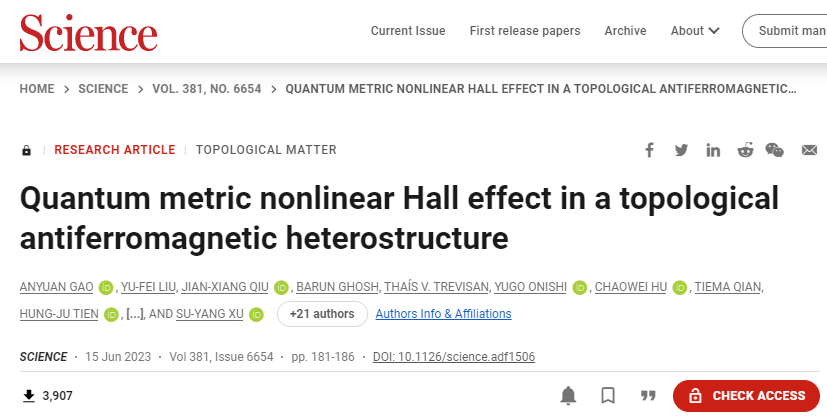Open Authors Info & Affiliations link
Screen dimensions: 827x420
tap(444, 314)
